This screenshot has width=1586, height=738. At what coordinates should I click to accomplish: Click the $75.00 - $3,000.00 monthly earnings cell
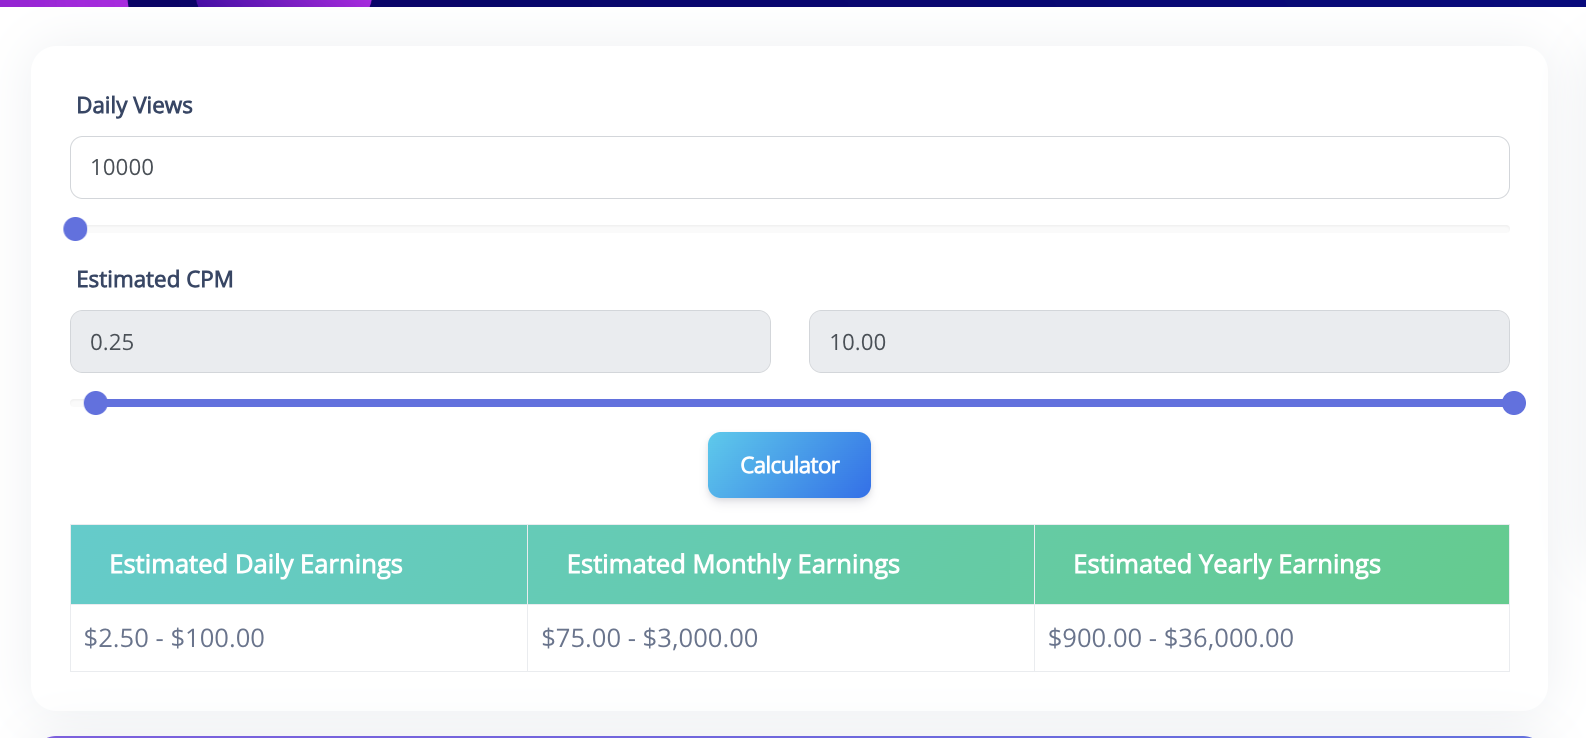coord(650,638)
